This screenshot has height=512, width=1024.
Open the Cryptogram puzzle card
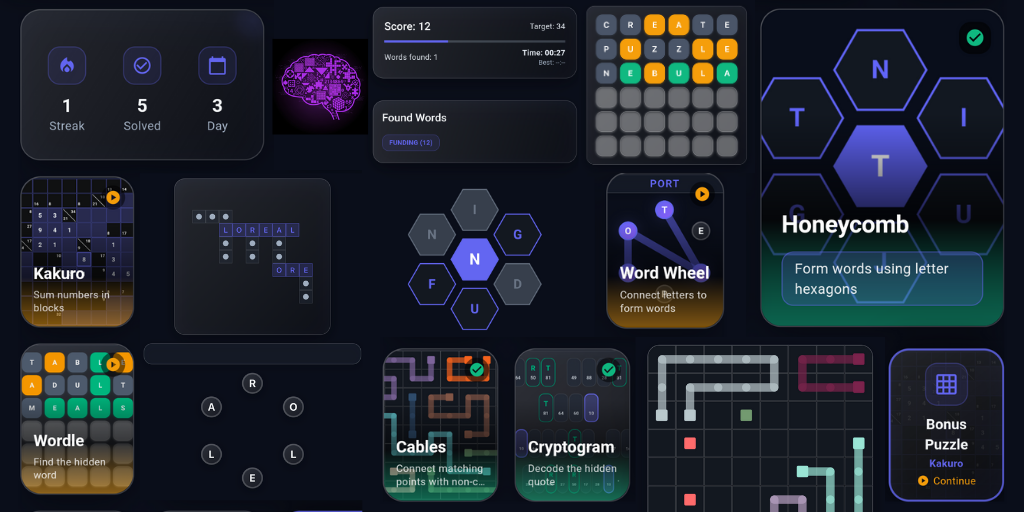[x=572, y=424]
